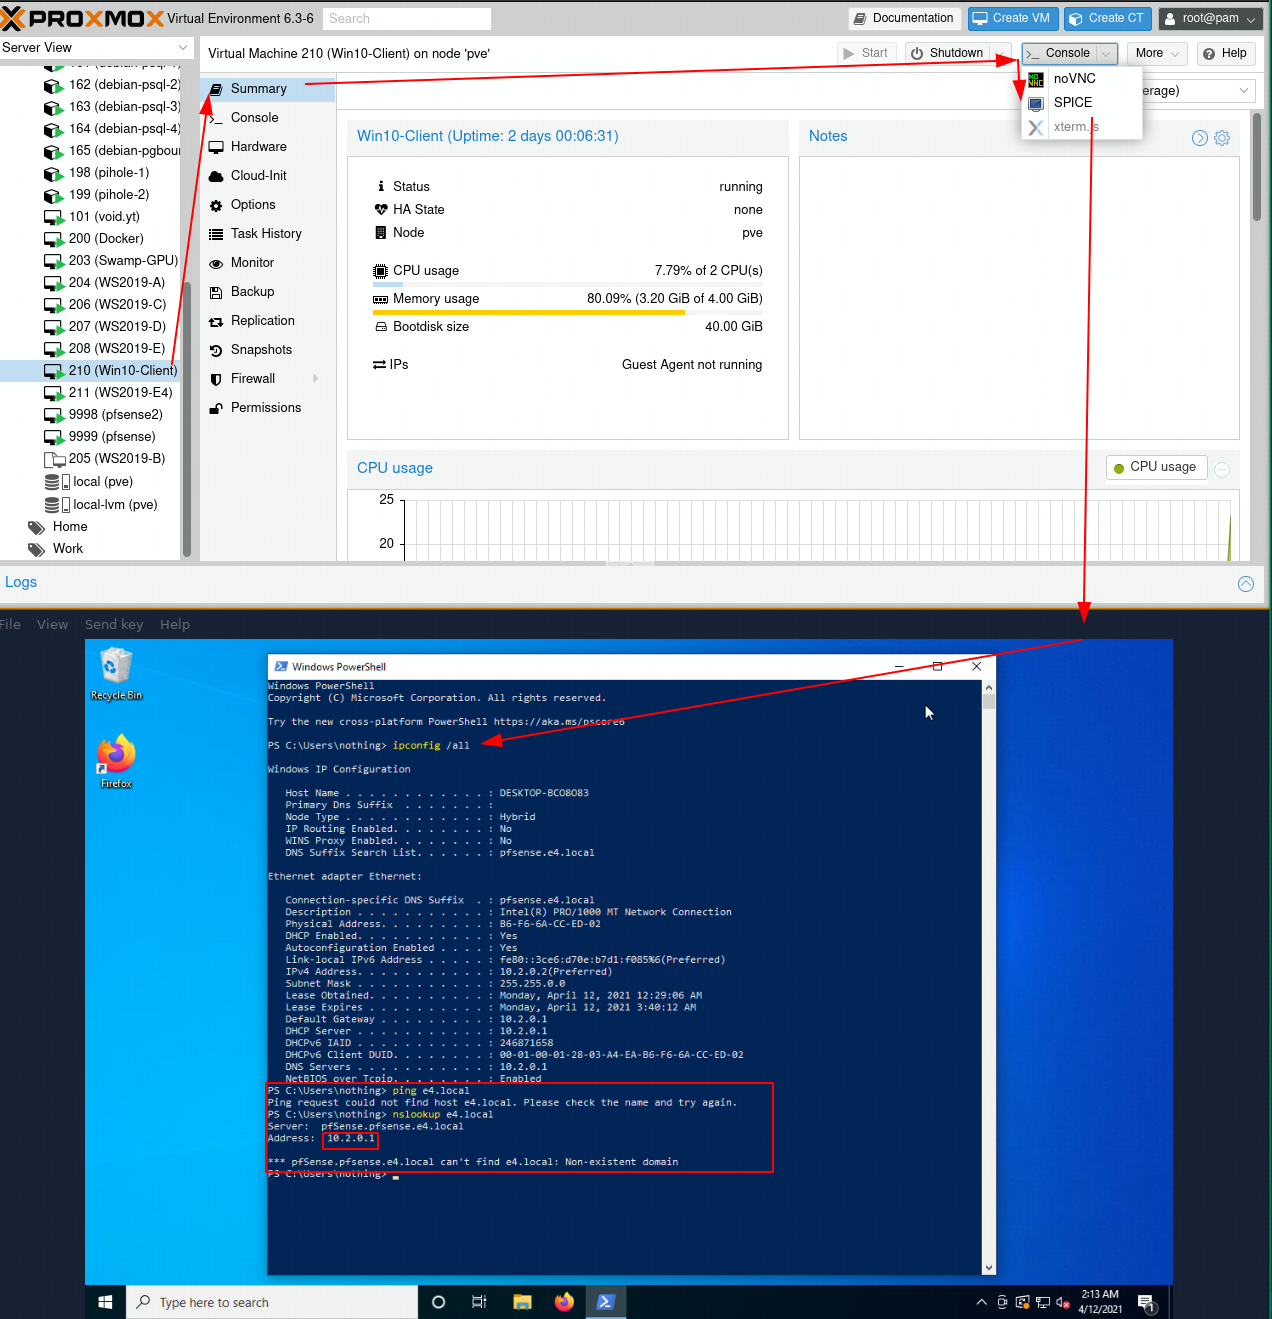Go to the Backup tab
The image size is (1272, 1319).
tap(268, 292)
